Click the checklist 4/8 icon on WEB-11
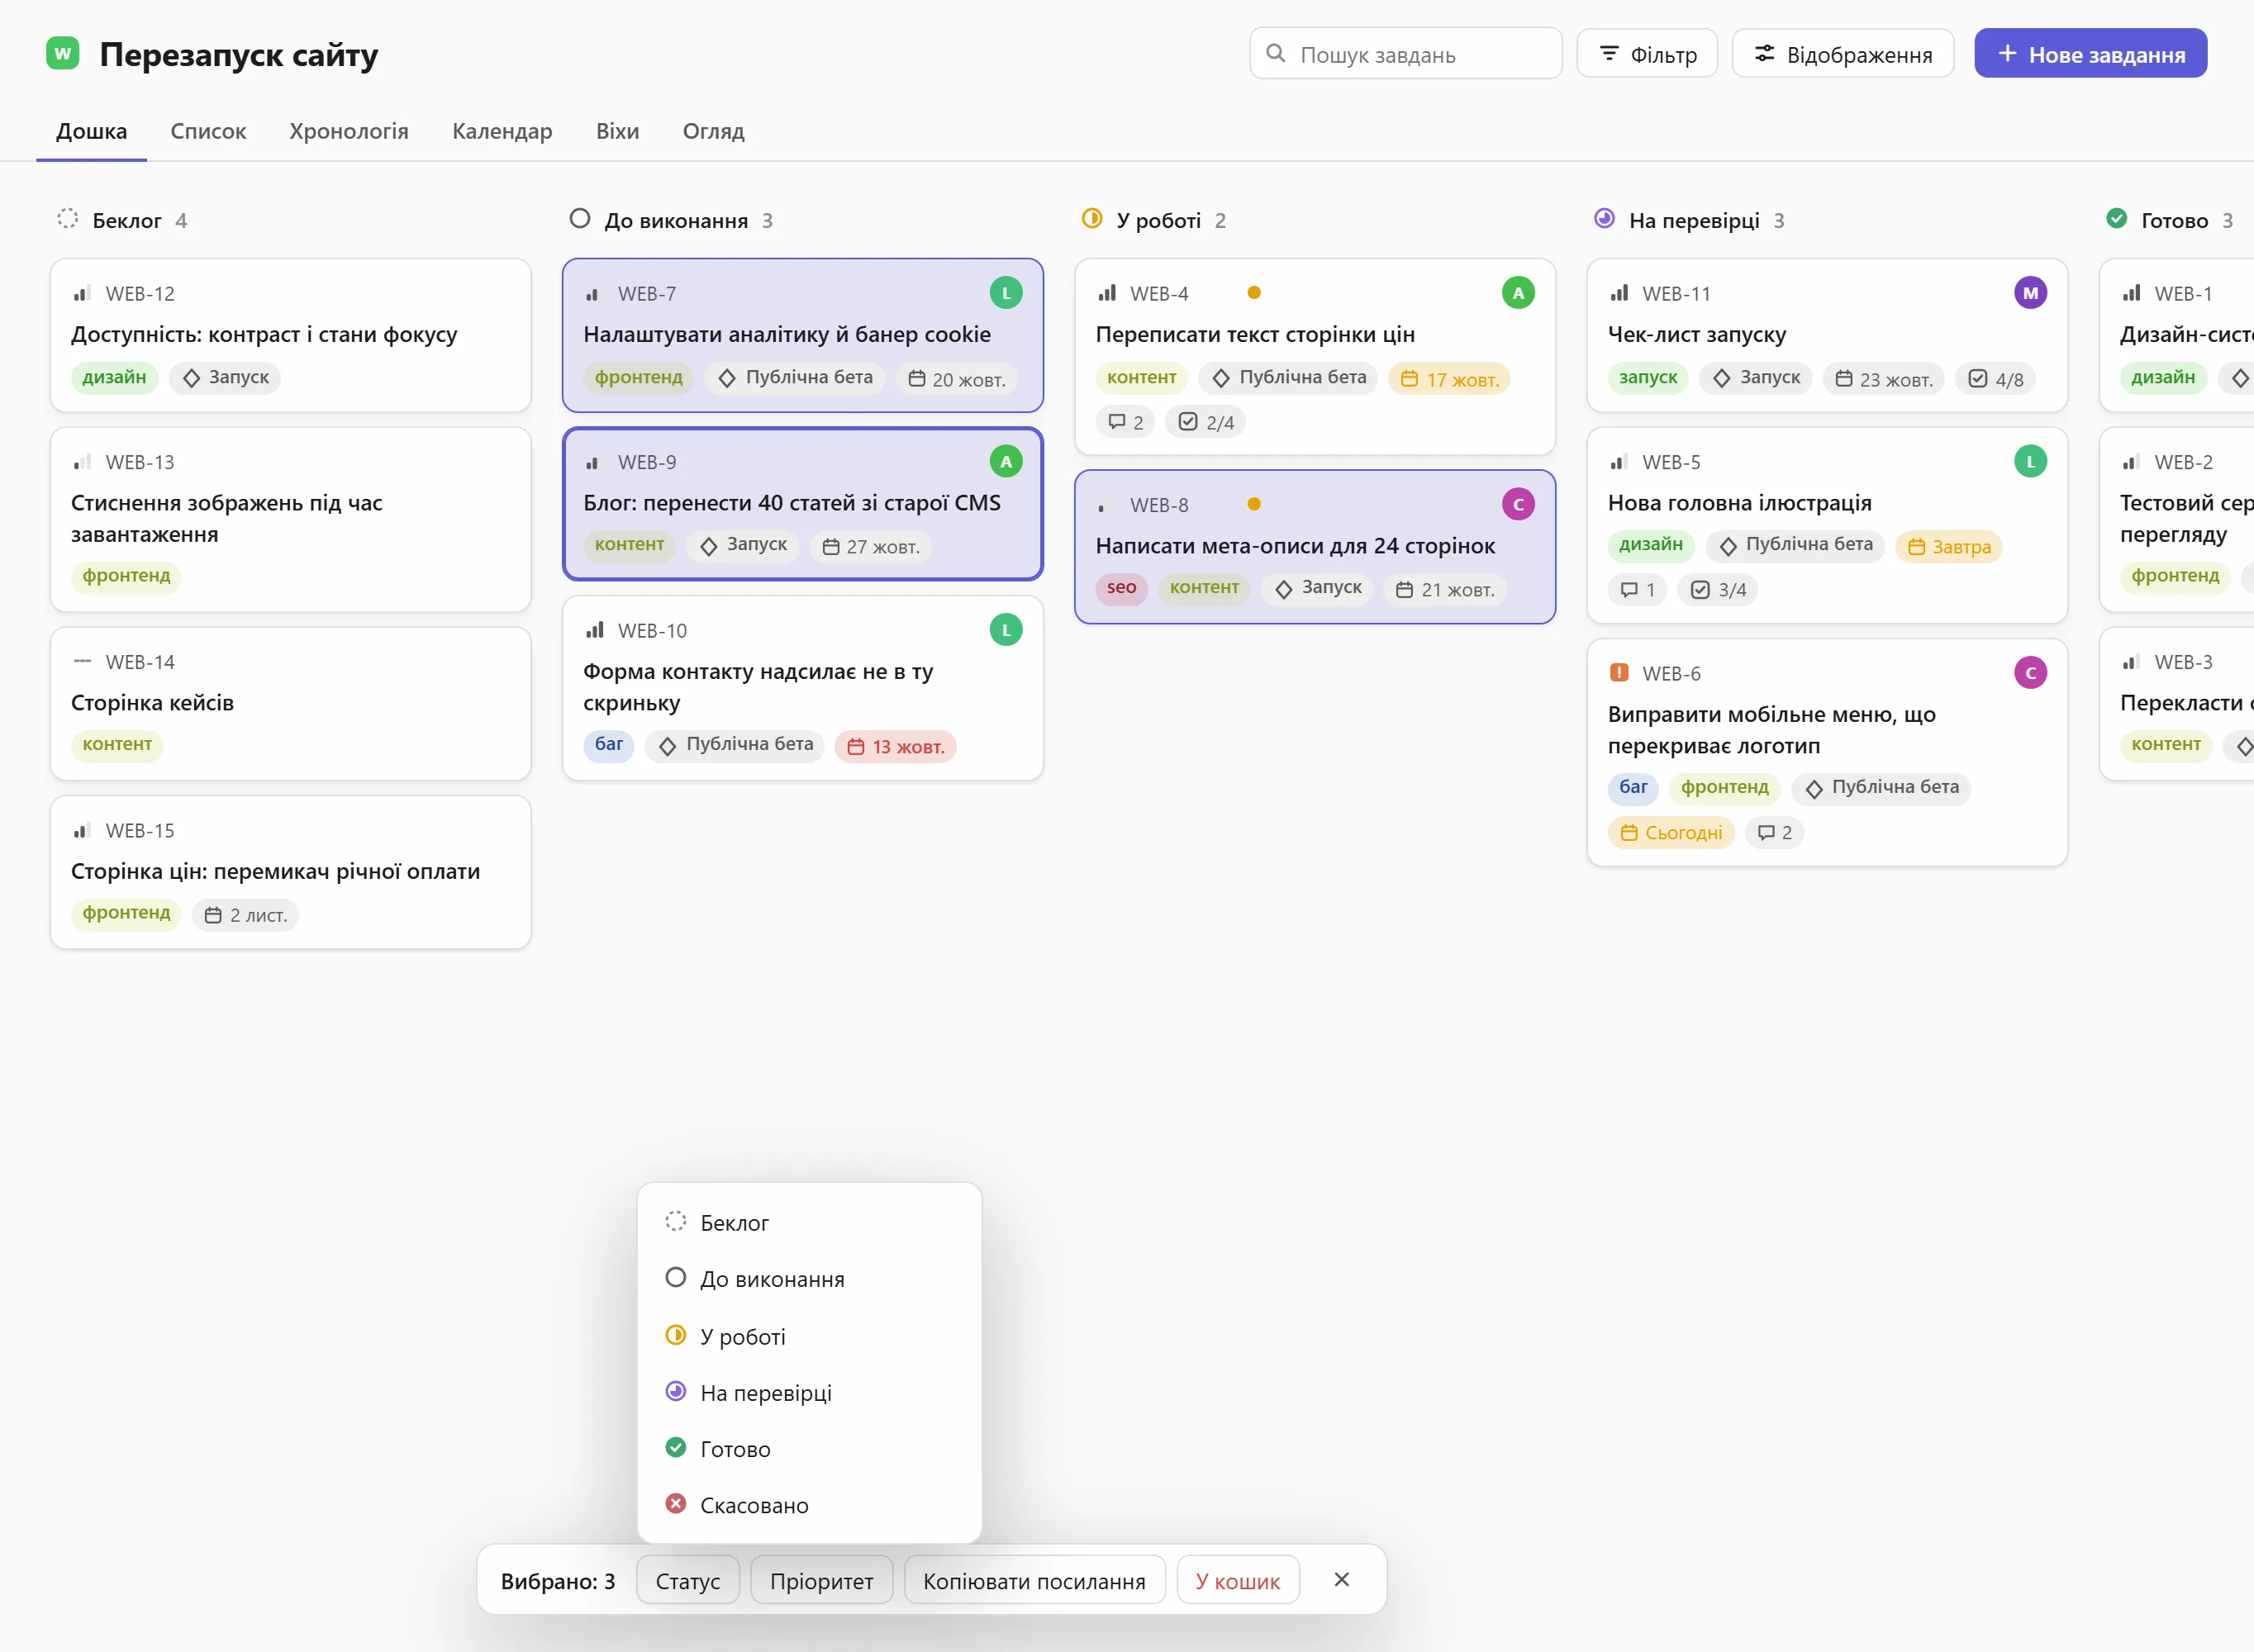The image size is (2254, 1652). [1977, 378]
